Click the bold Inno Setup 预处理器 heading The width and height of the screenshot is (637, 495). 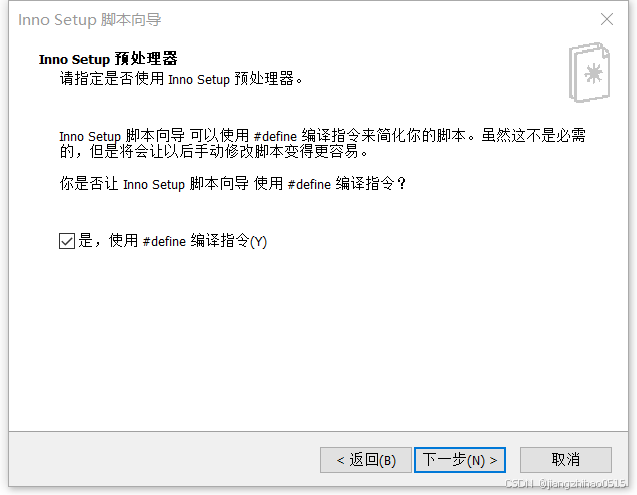tap(108, 59)
